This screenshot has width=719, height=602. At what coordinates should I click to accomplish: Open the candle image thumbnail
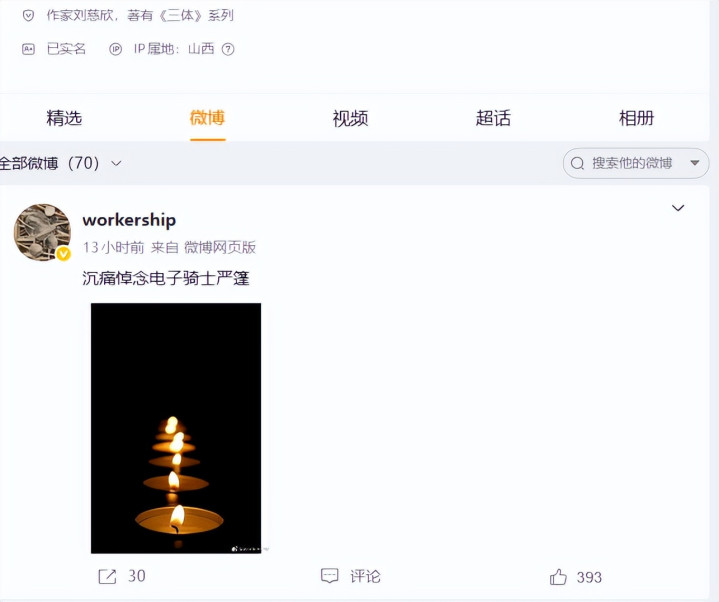tap(176, 428)
